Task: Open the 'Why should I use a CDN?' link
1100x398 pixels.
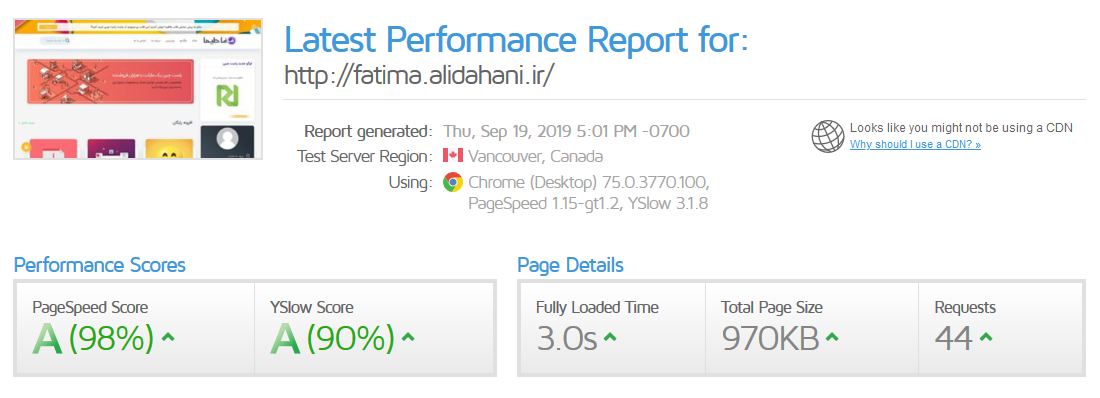Action: [915, 145]
